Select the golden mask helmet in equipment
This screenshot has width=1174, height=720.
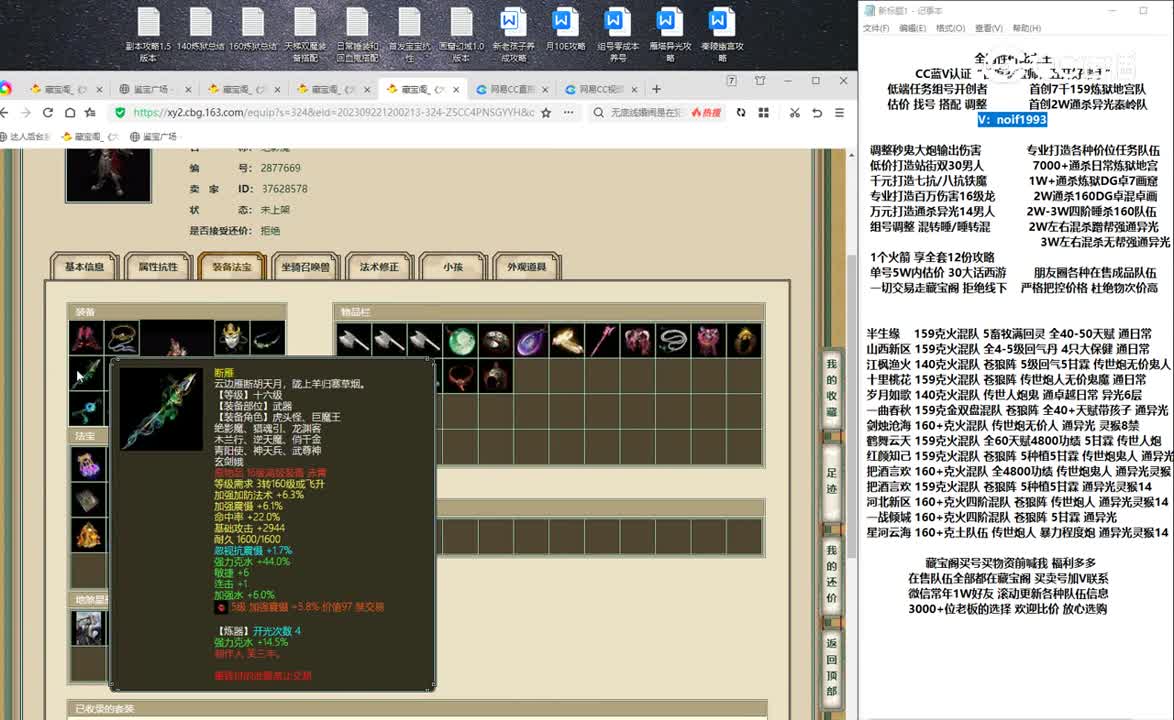pyautogui.click(x=232, y=338)
